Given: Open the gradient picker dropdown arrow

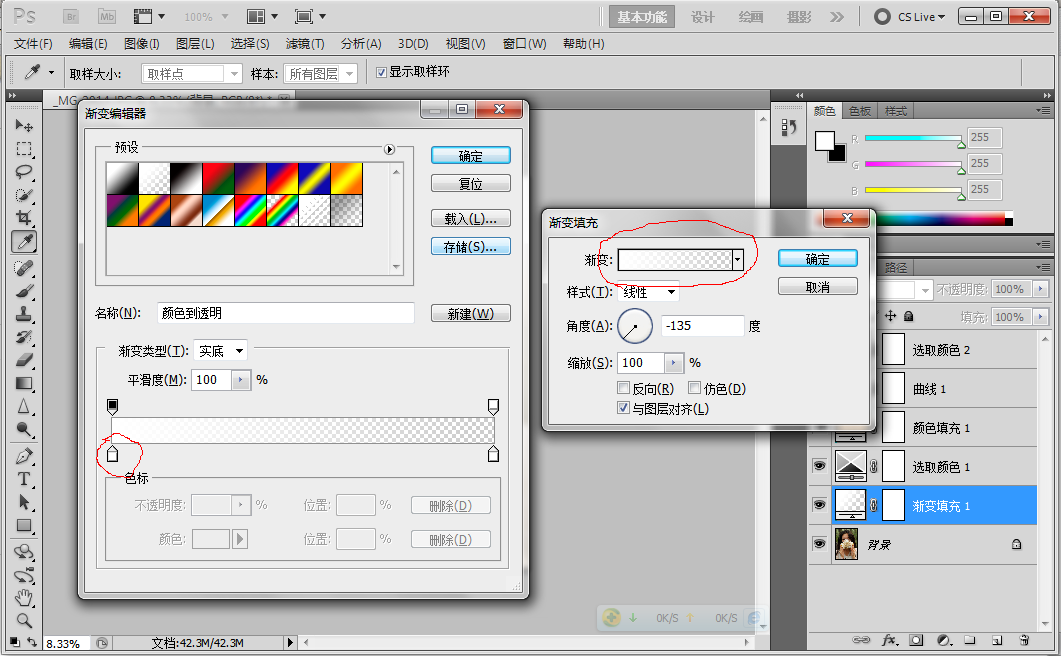Looking at the screenshot, I should point(738,260).
